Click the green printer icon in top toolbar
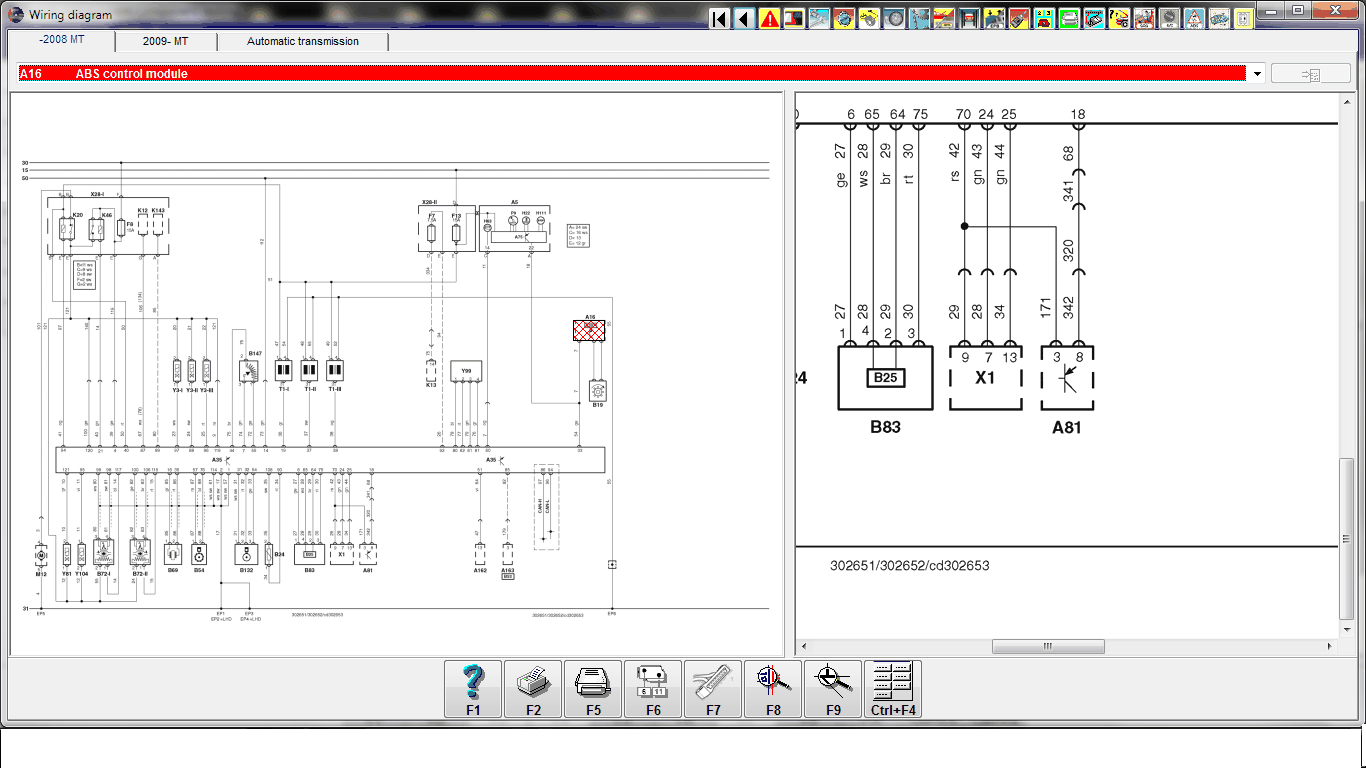The width and height of the screenshot is (1366, 768). click(1069, 18)
